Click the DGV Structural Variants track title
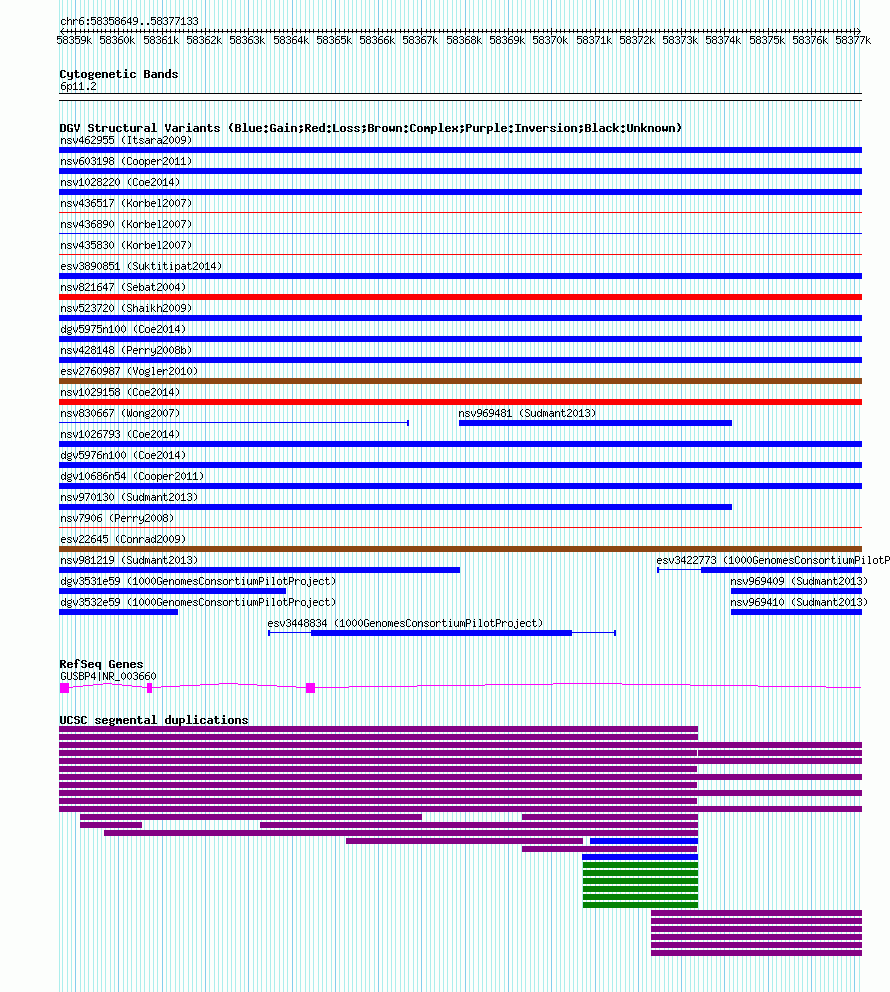The width and height of the screenshot is (890, 992). pos(371,128)
